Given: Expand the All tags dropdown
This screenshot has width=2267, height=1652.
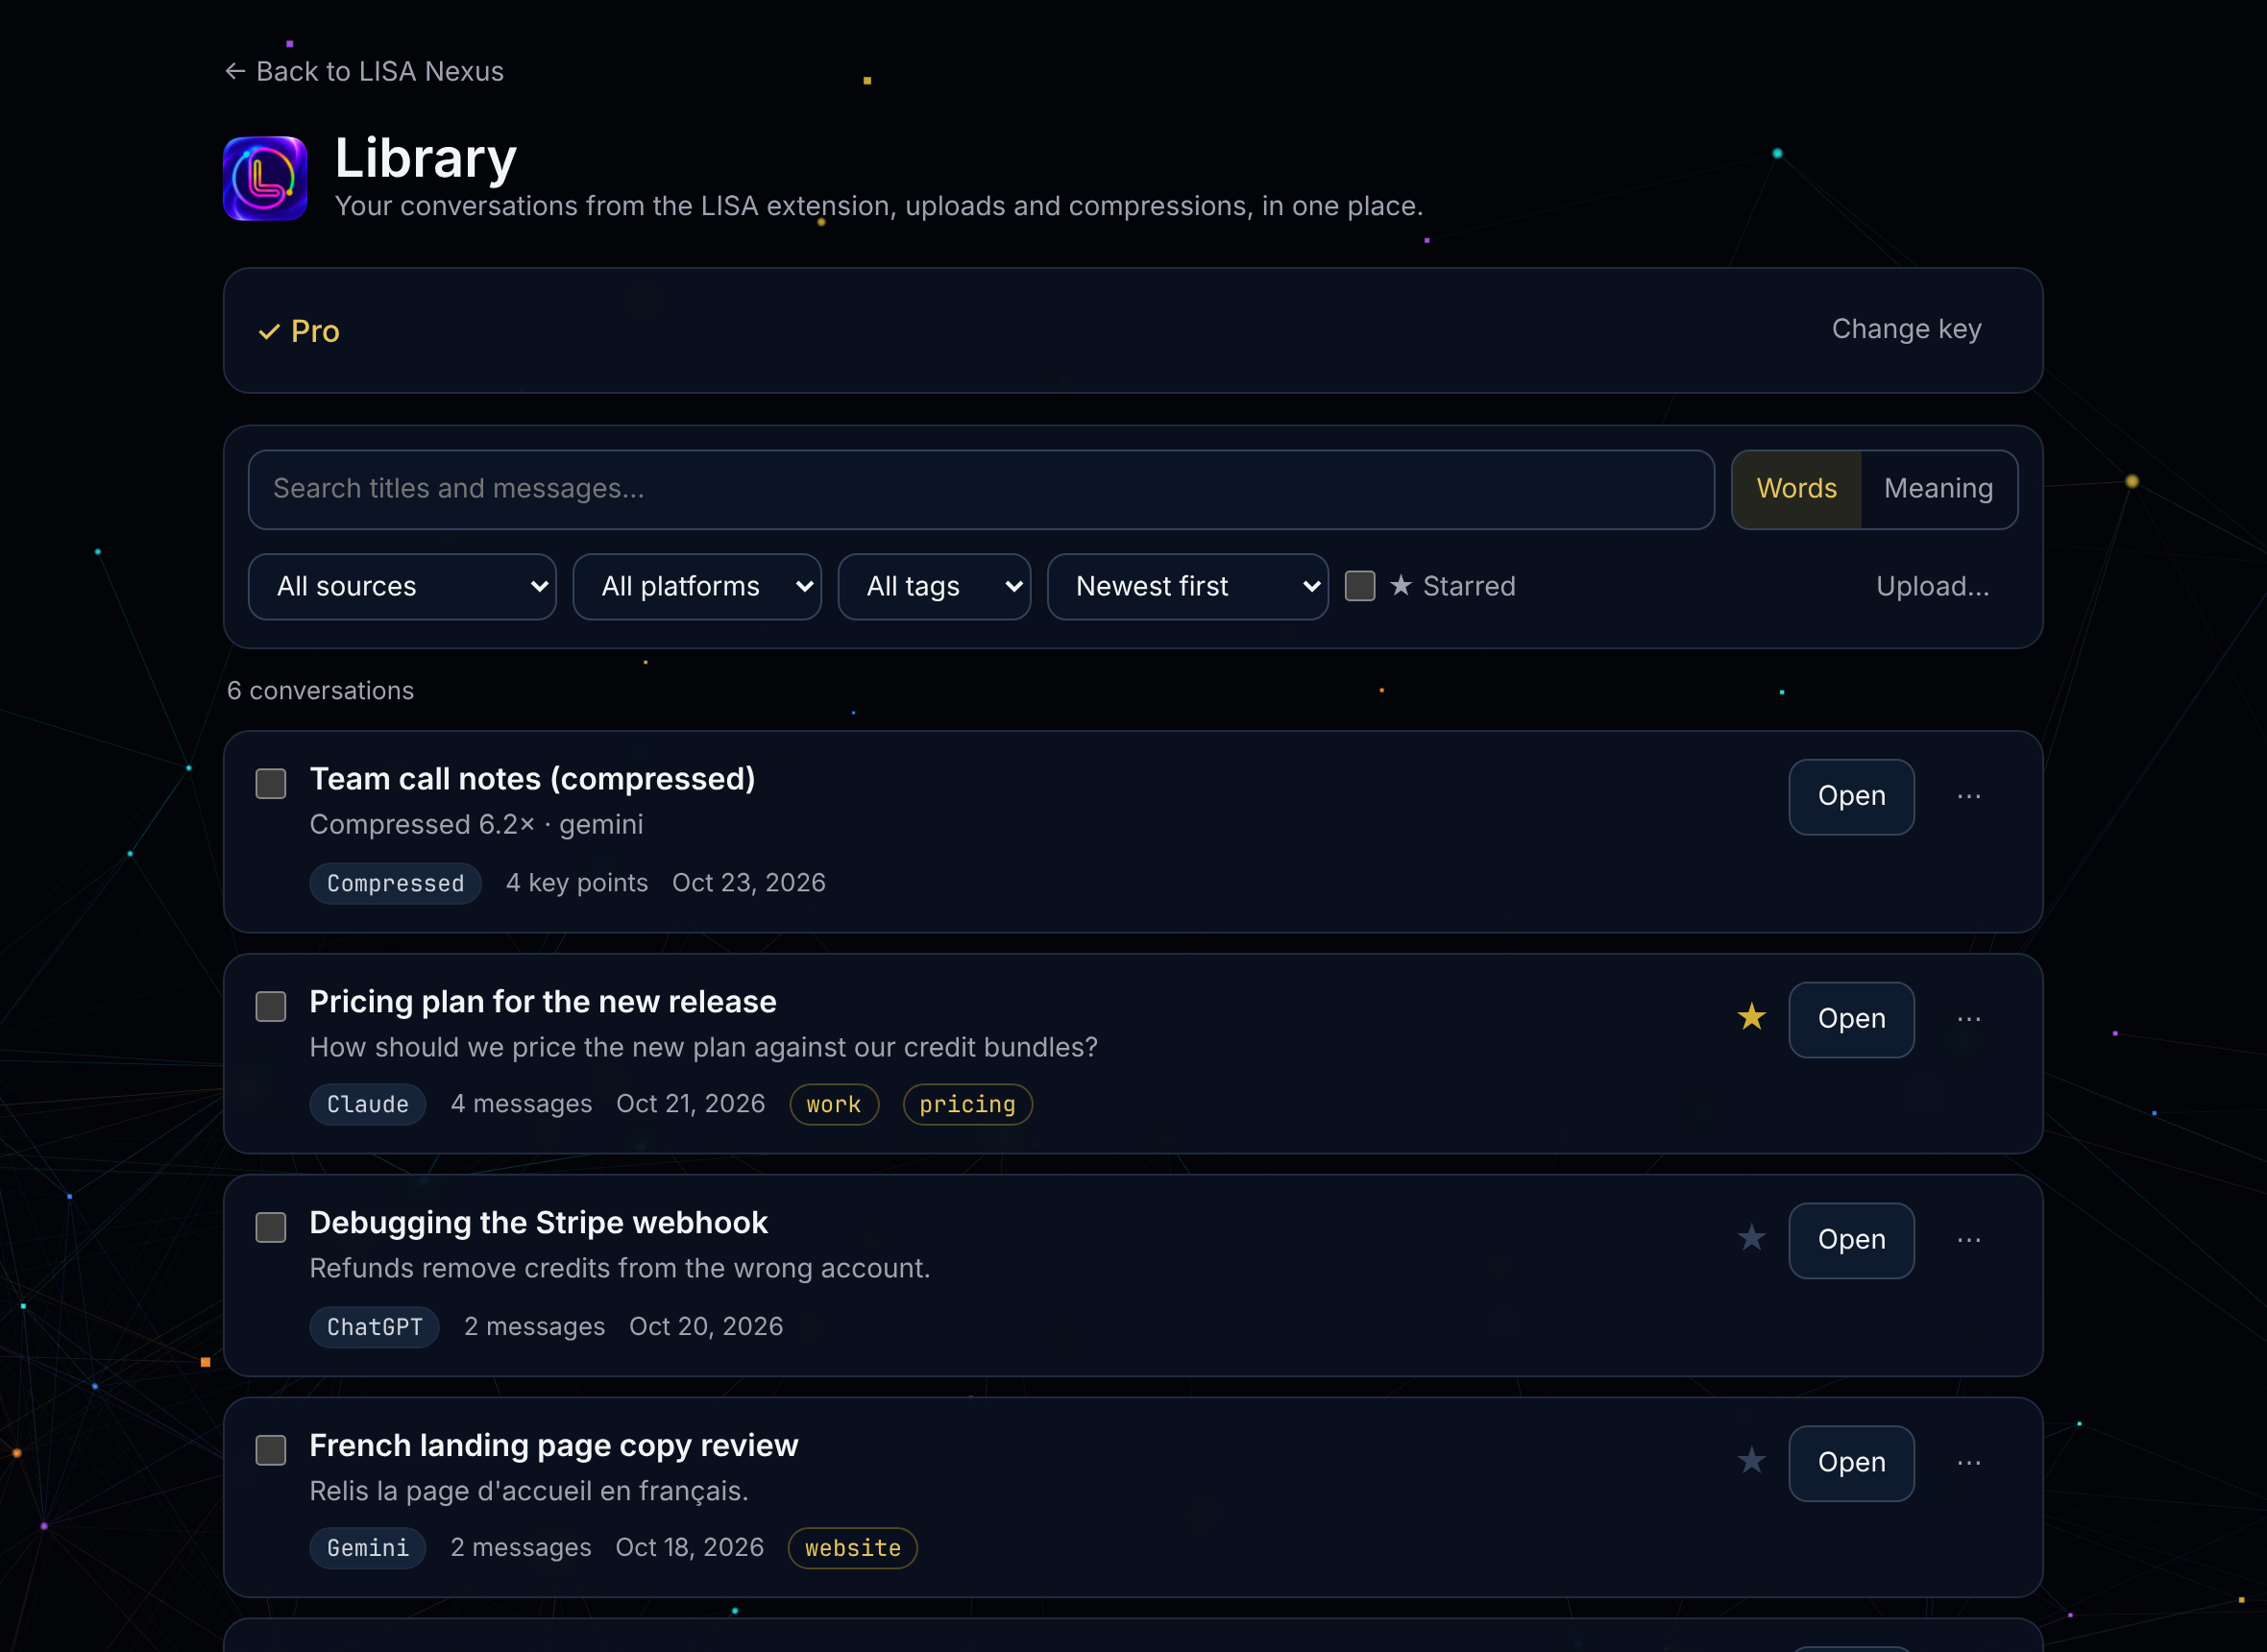Looking at the screenshot, I should click(934, 587).
